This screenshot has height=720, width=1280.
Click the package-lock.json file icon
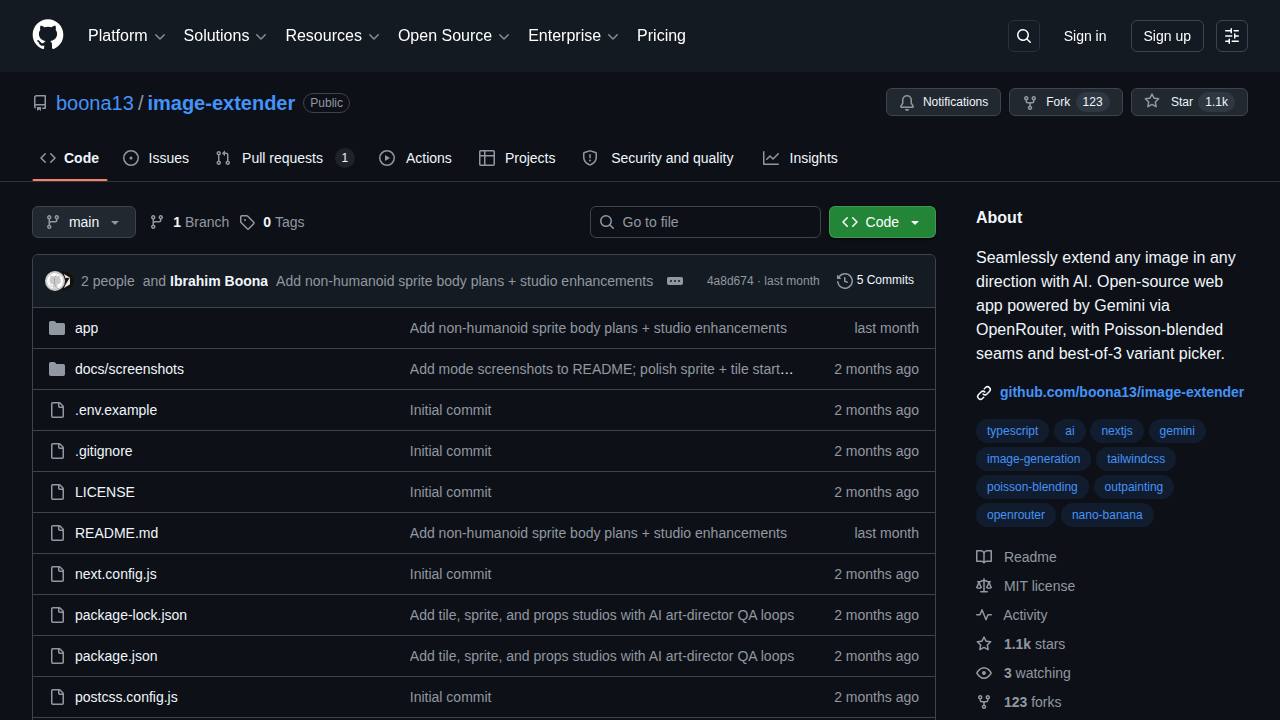click(57, 615)
